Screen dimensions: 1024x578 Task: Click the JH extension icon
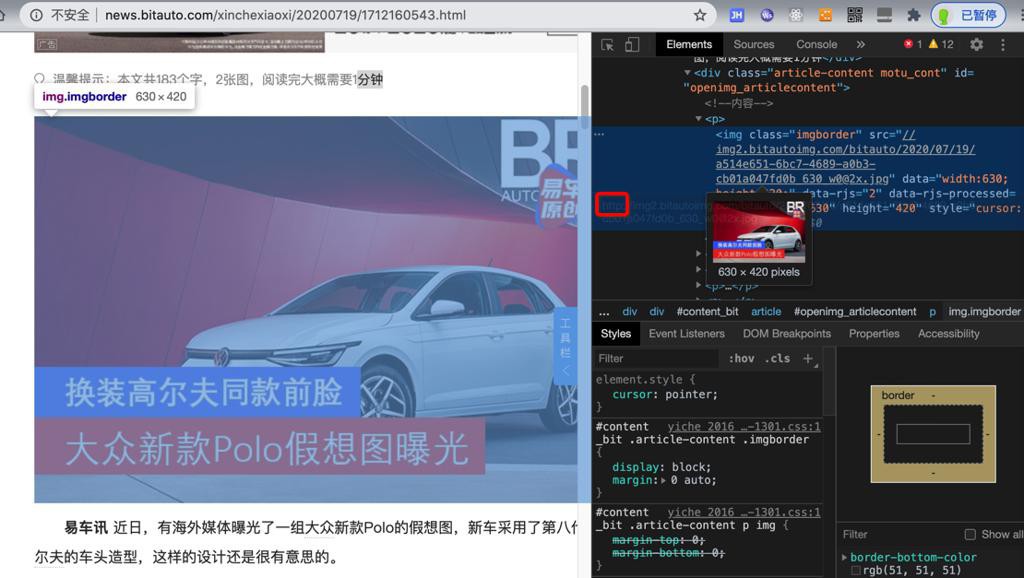pyautogui.click(x=737, y=15)
